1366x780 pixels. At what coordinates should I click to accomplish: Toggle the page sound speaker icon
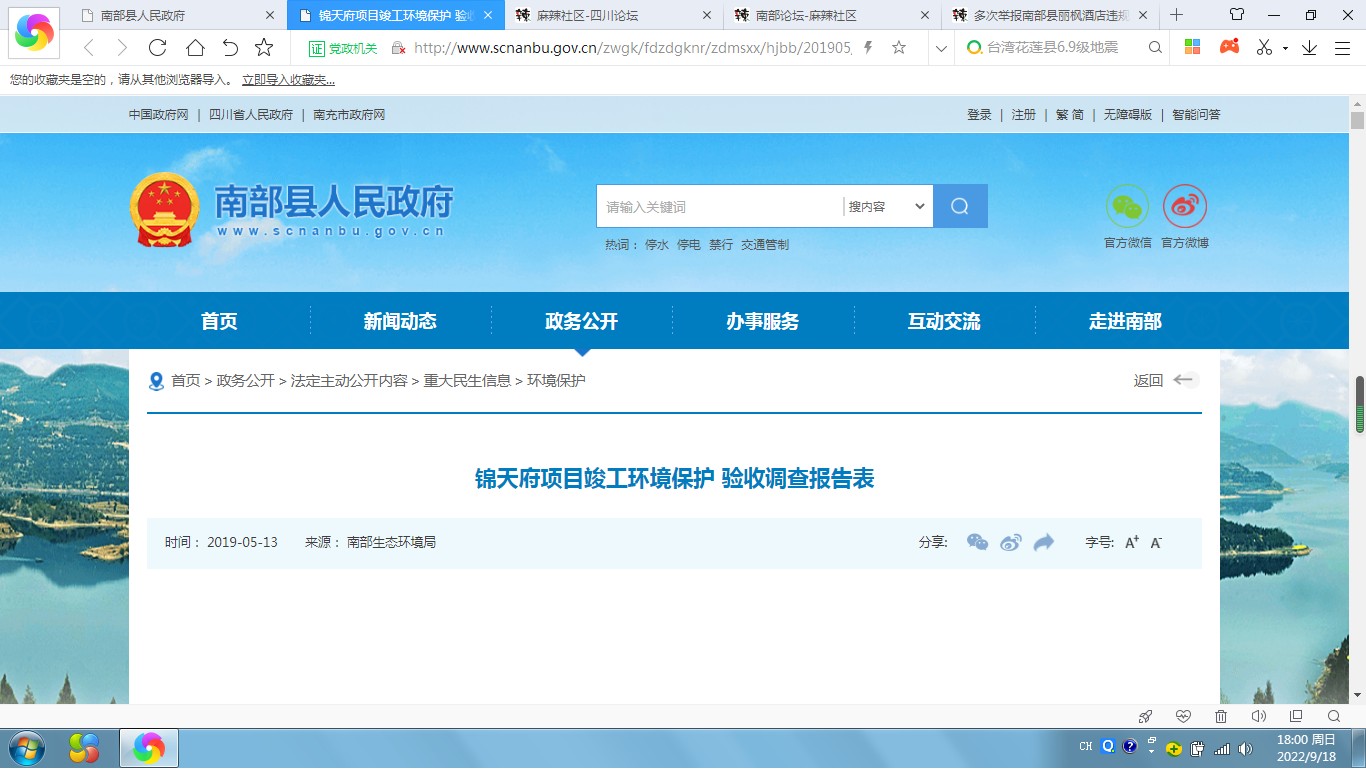click(x=1258, y=716)
